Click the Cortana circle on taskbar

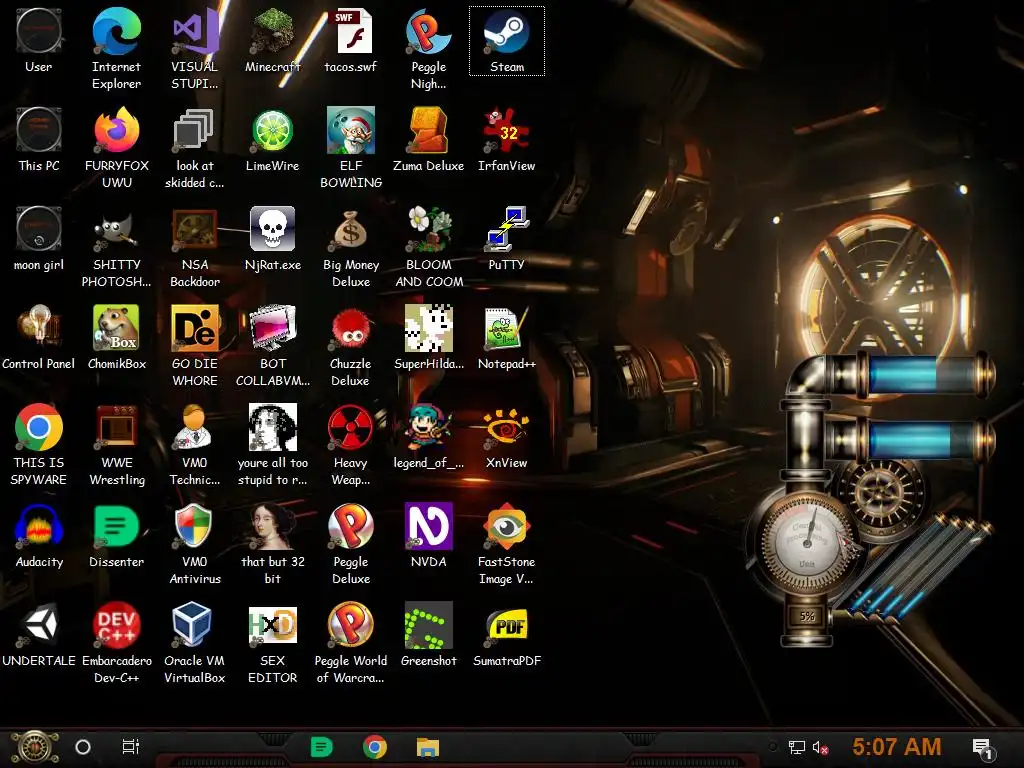[x=83, y=747]
